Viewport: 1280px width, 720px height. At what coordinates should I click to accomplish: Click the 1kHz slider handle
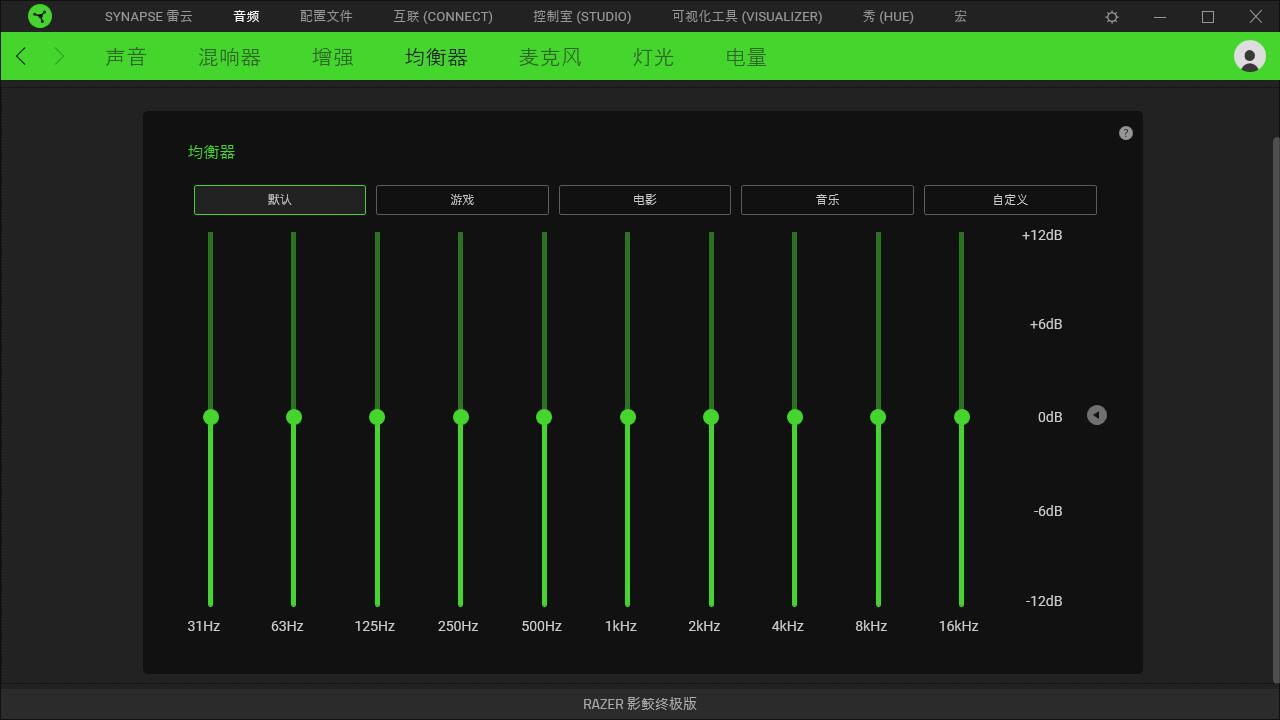628,417
